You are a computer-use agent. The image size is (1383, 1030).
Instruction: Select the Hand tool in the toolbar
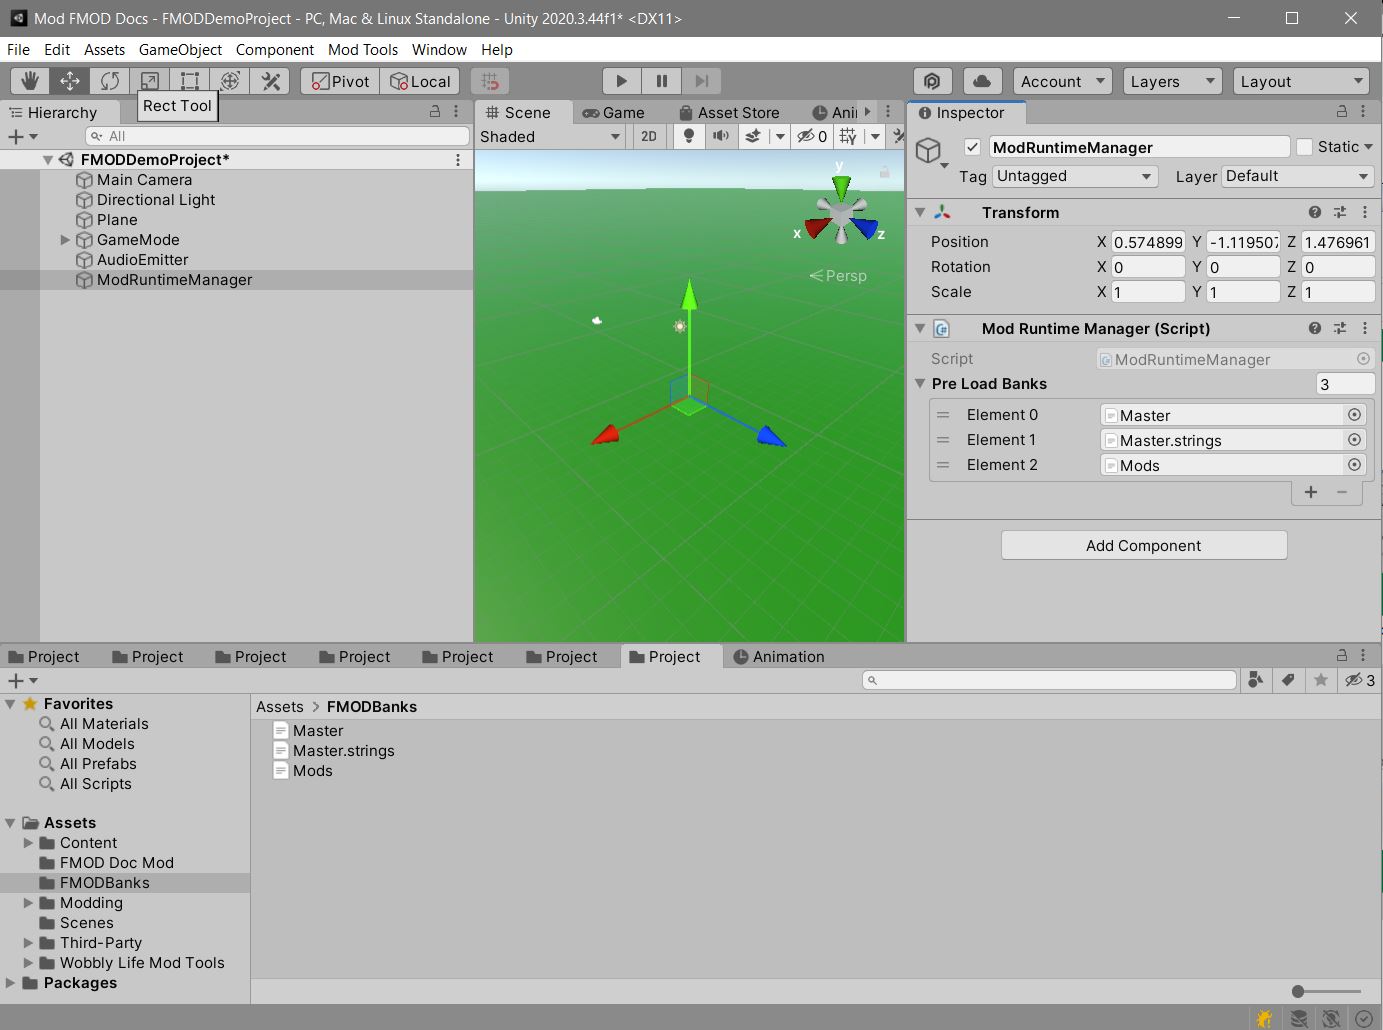coord(29,81)
